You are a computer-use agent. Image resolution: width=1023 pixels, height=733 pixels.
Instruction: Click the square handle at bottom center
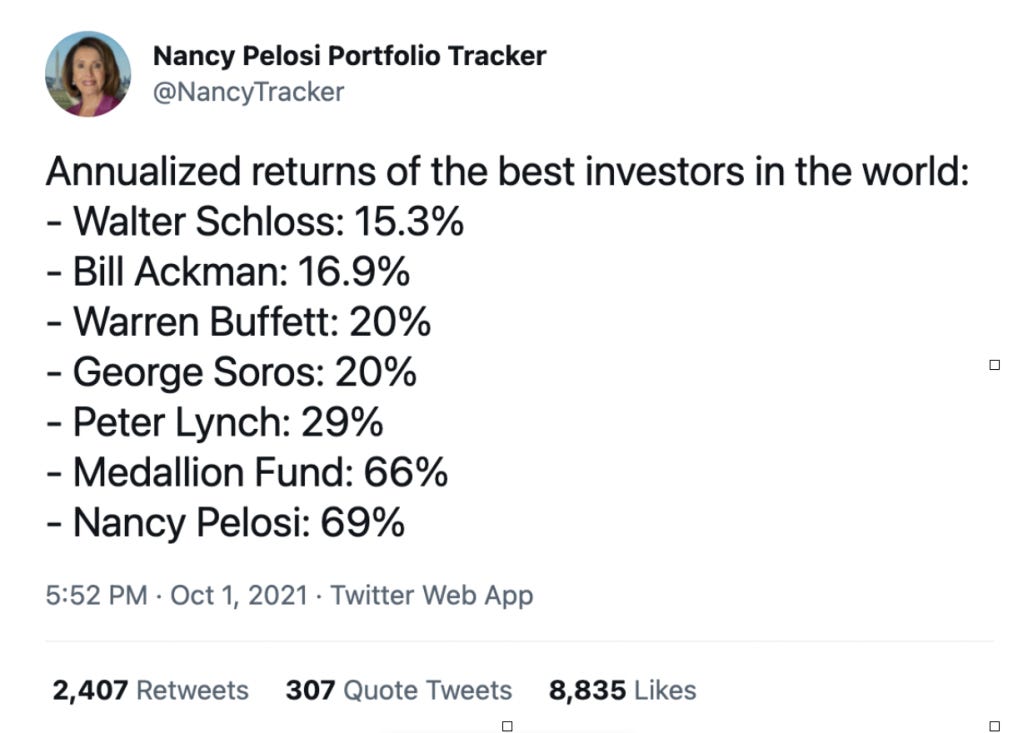tap(507, 726)
